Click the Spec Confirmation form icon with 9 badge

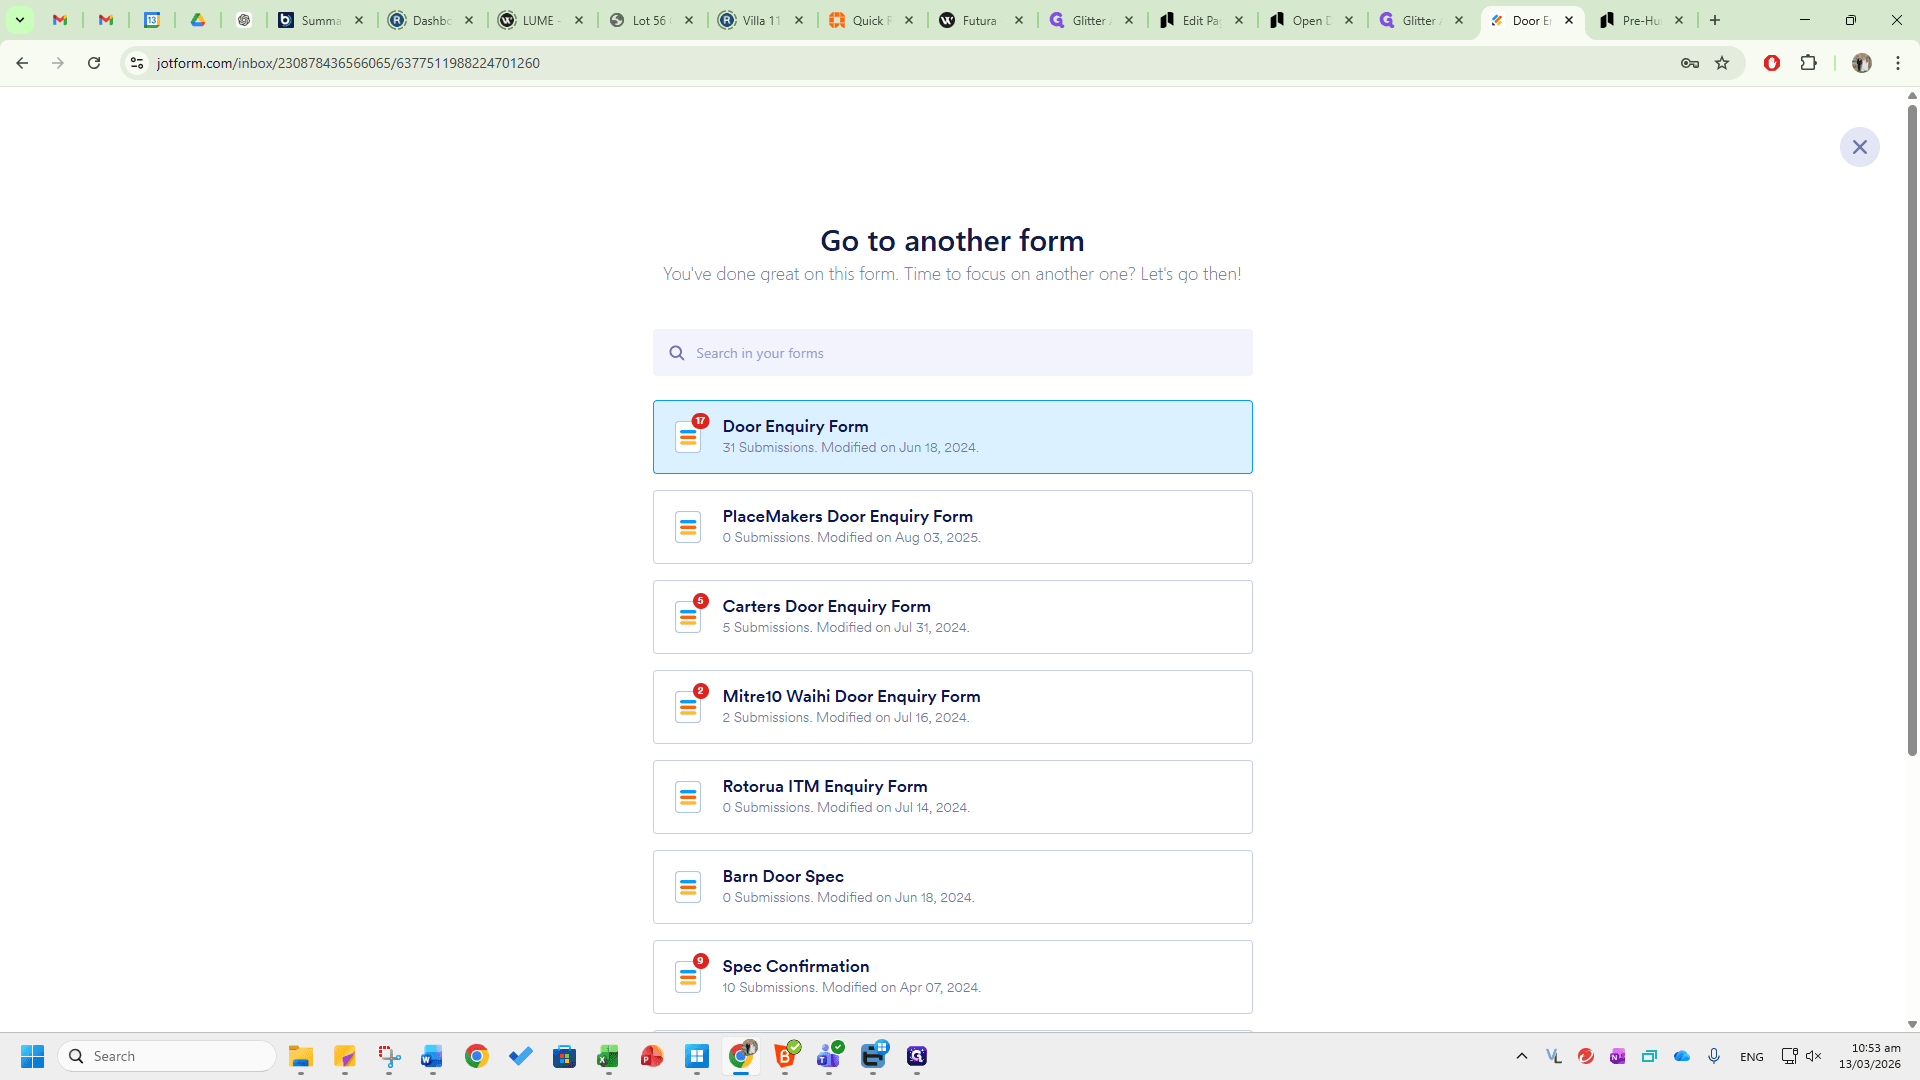pyautogui.click(x=688, y=977)
